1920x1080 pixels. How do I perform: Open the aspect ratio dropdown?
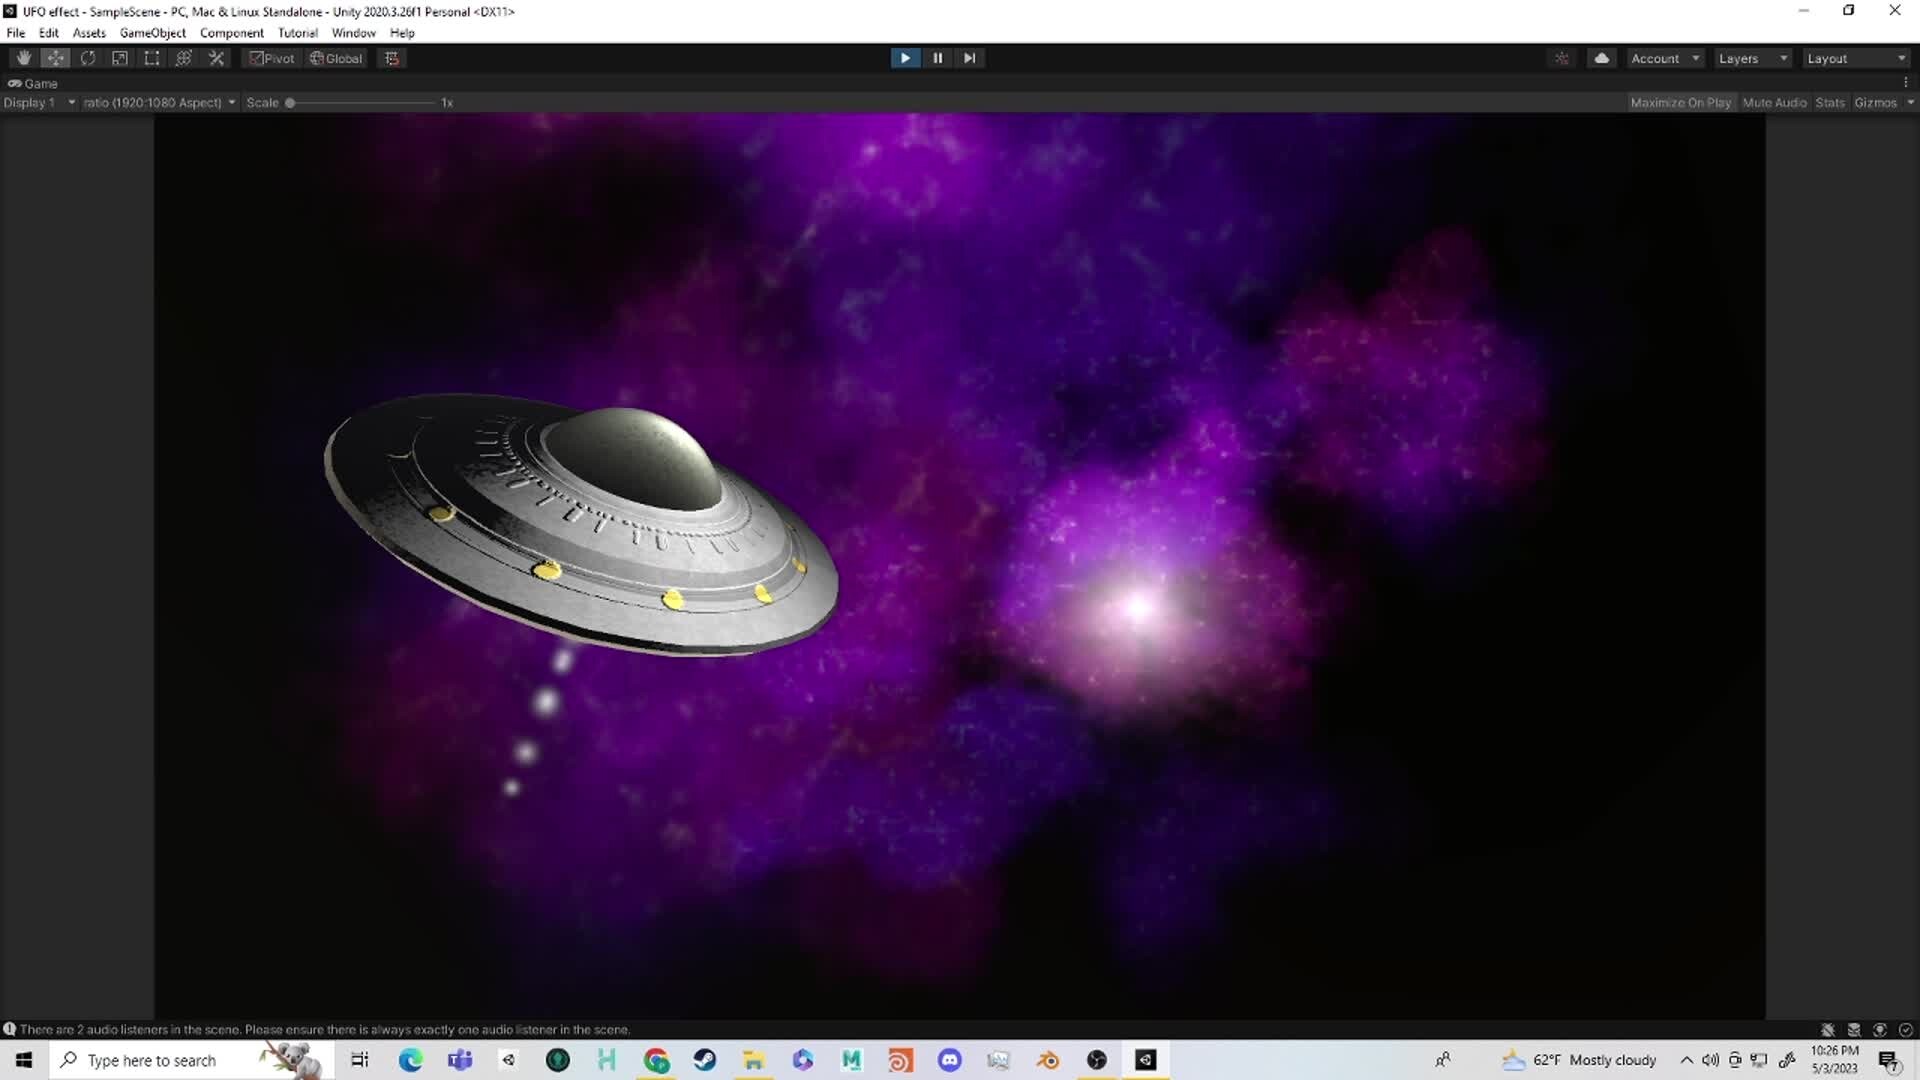point(158,102)
